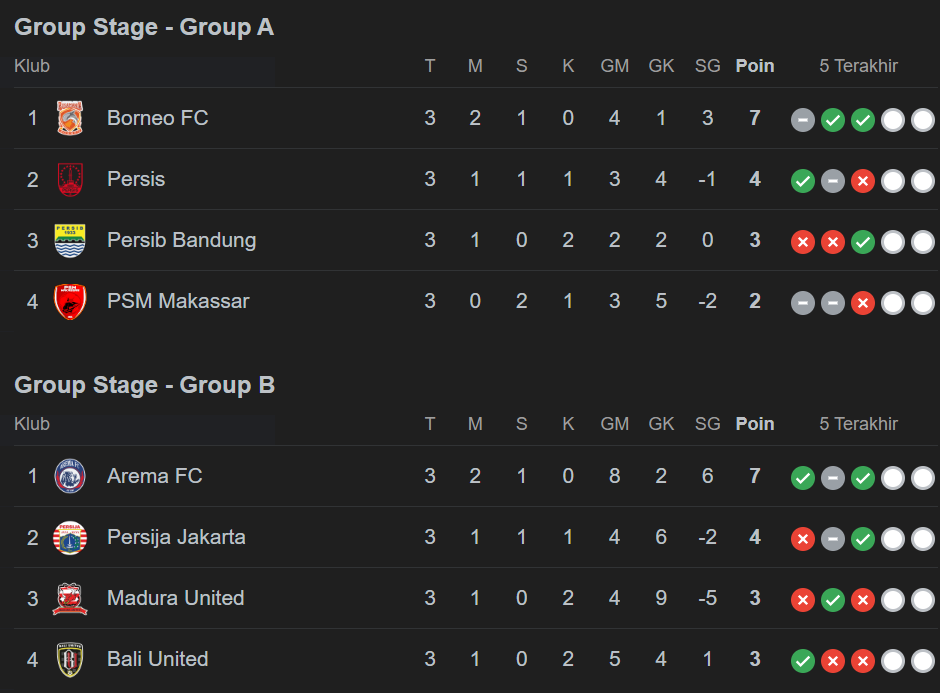Click Borneo FC's first draw result icon

pos(803,120)
